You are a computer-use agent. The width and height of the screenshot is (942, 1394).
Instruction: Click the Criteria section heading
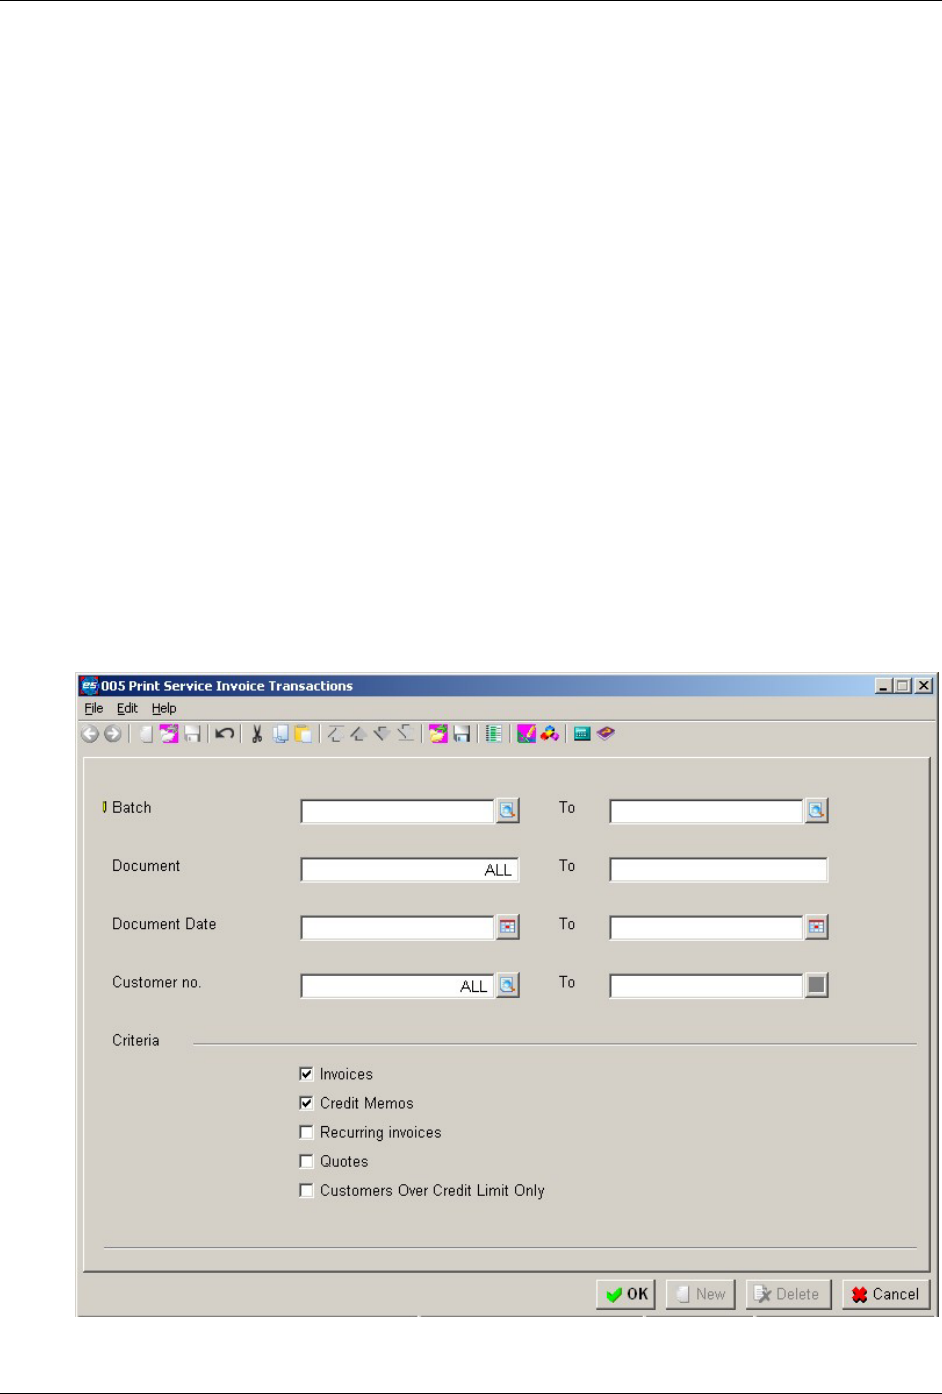136,1040
